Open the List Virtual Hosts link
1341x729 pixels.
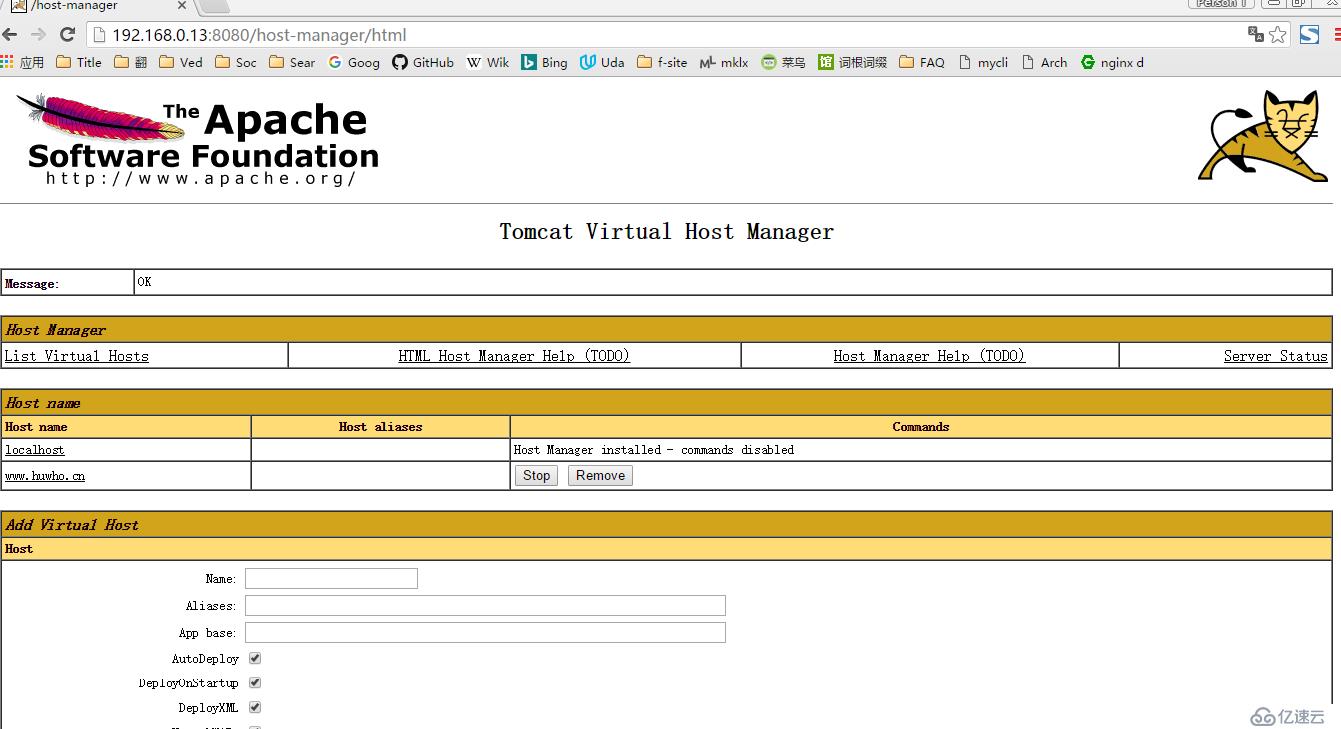[77, 356]
